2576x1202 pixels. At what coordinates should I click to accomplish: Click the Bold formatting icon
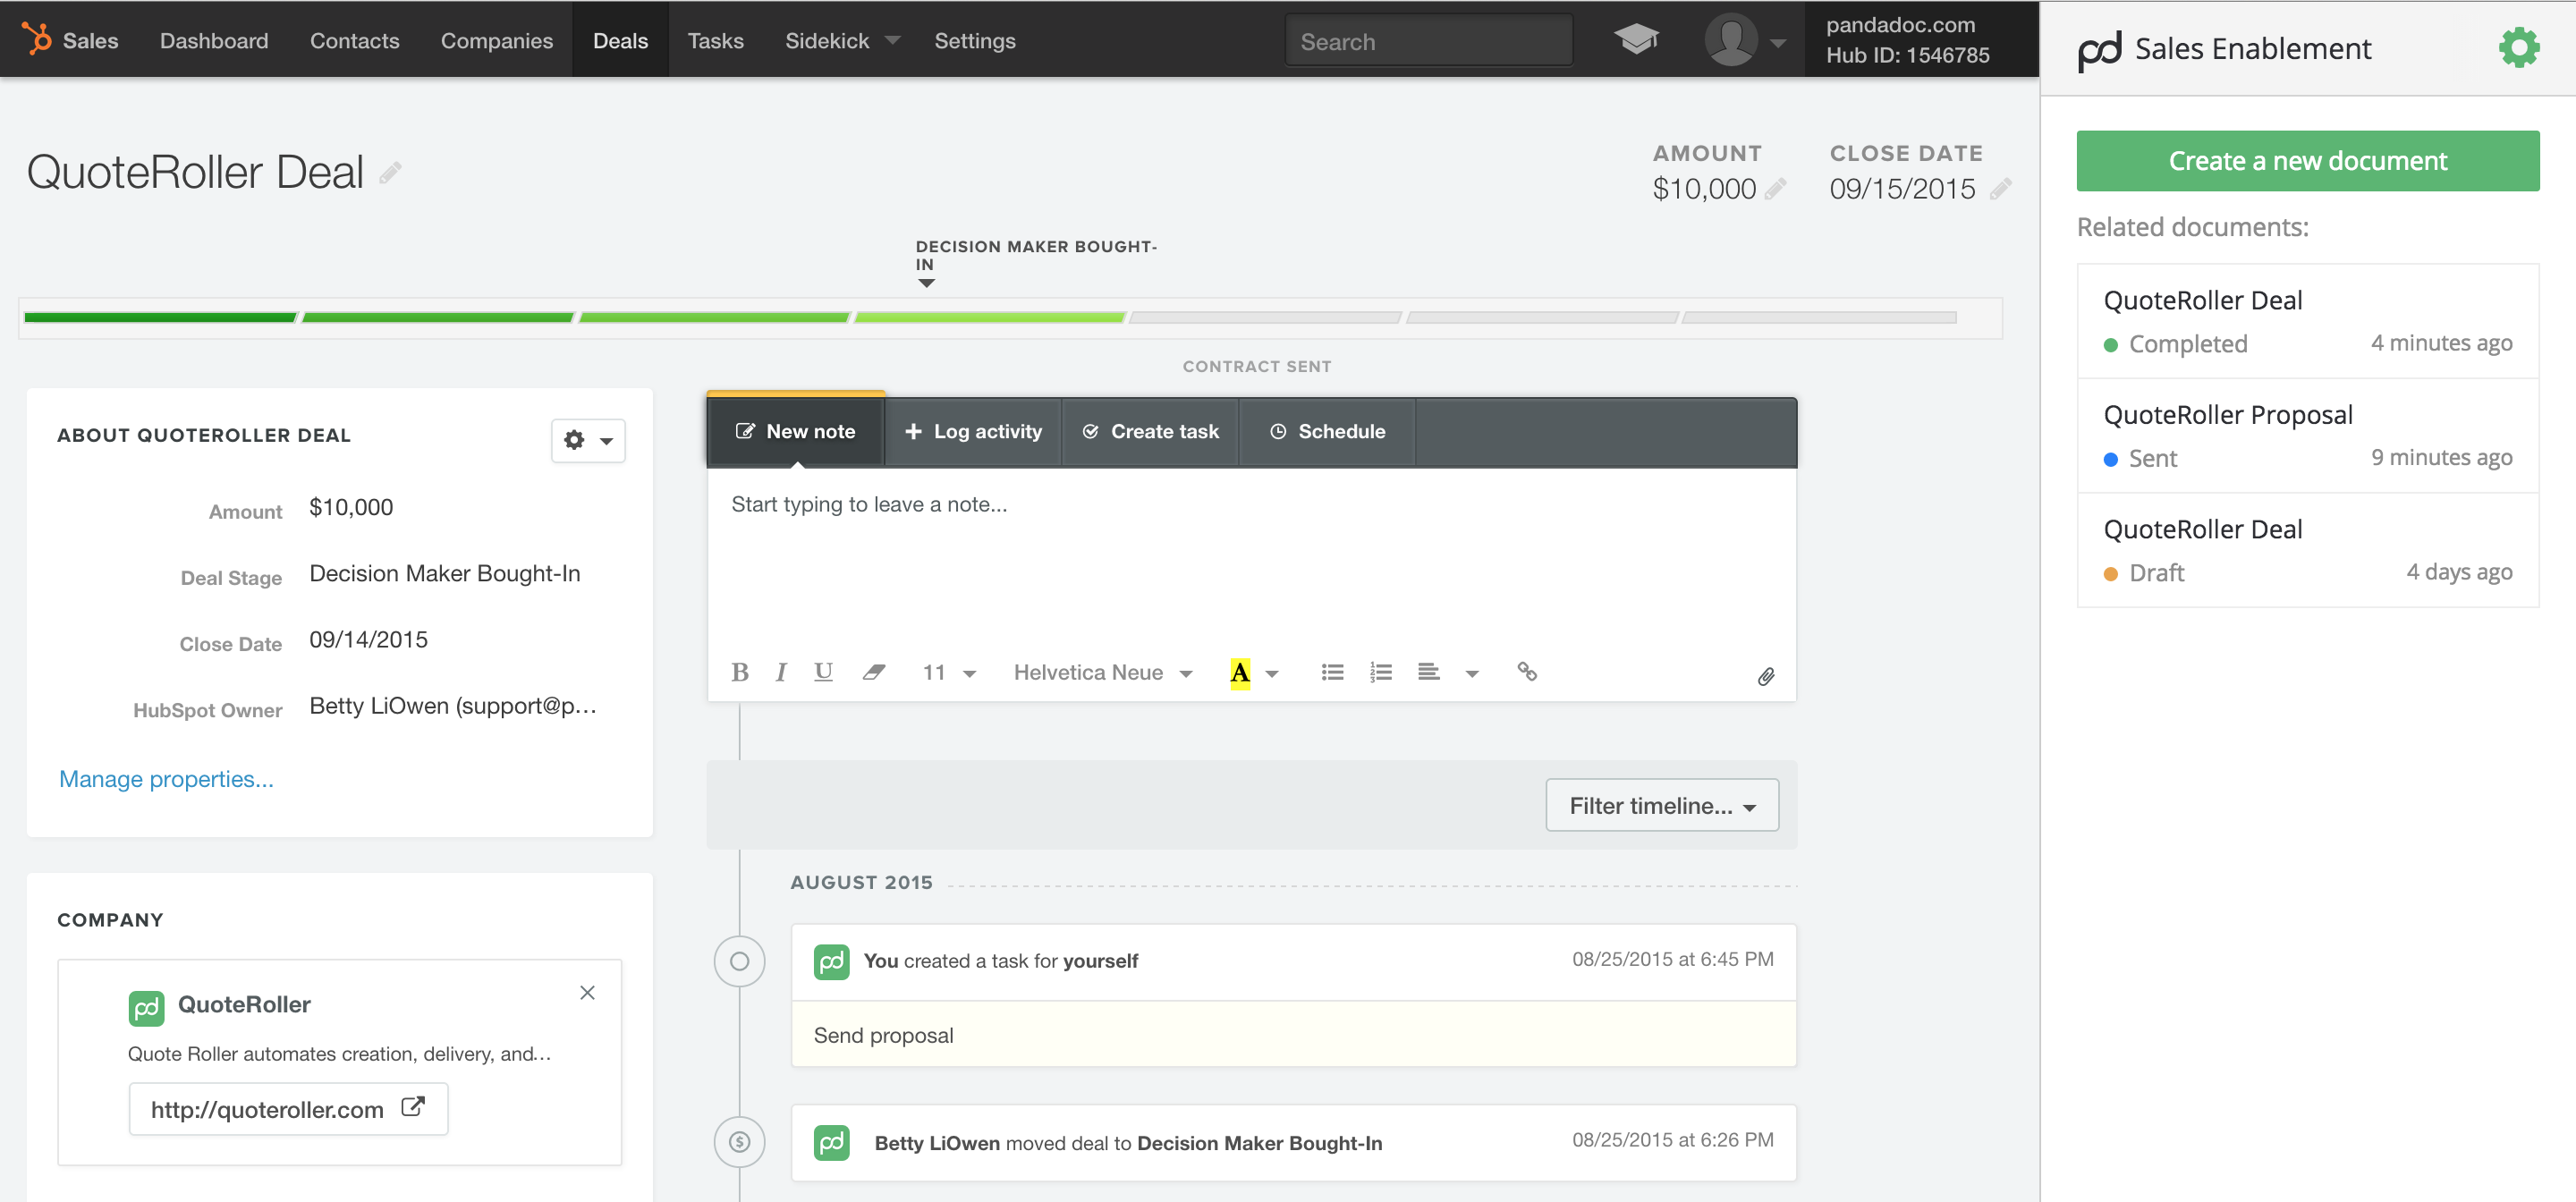739,672
